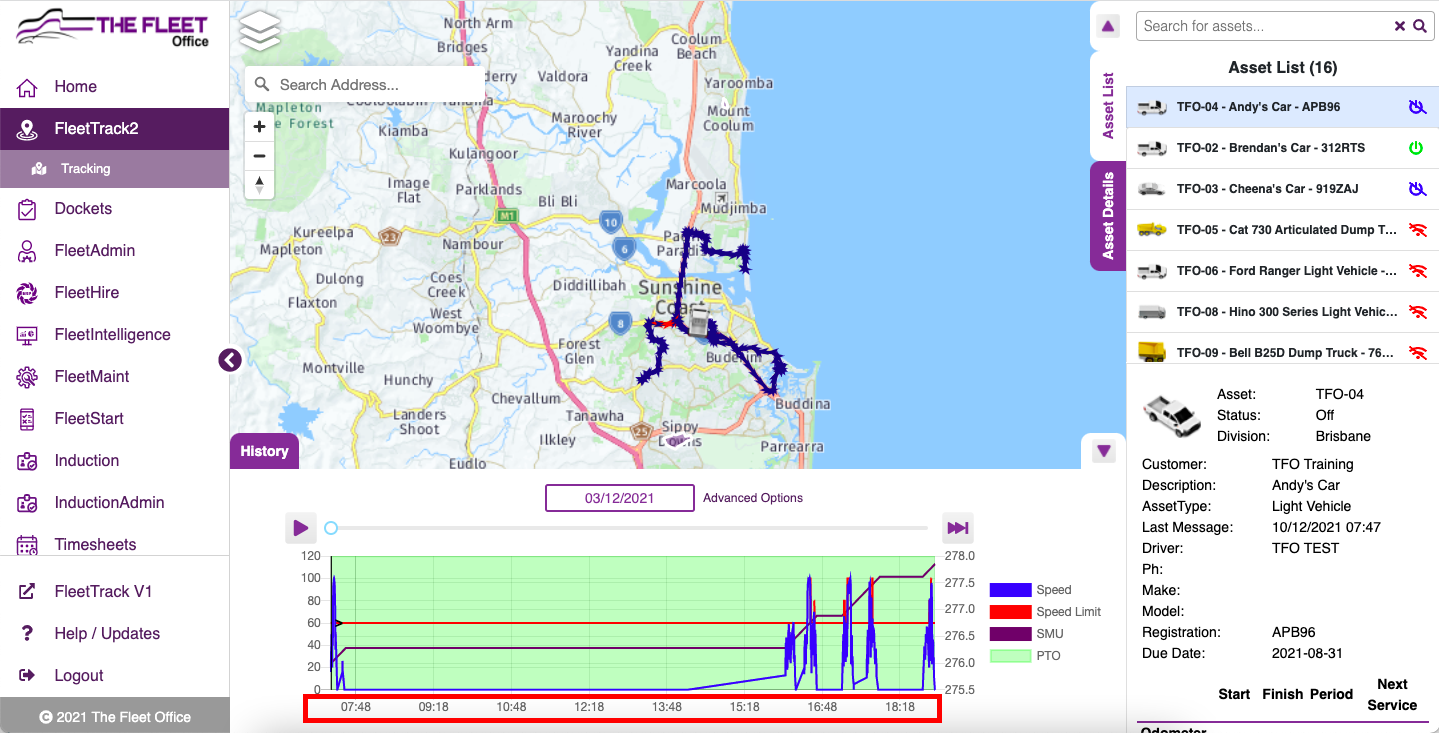This screenshot has height=733, width=1439.
Task: Select TFO-03 Cheena's Car asset
Action: 1283,189
